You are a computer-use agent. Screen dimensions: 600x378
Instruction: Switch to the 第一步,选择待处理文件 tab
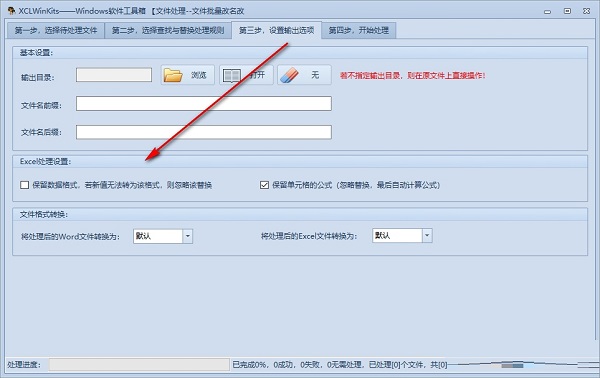pyautogui.click(x=56, y=30)
